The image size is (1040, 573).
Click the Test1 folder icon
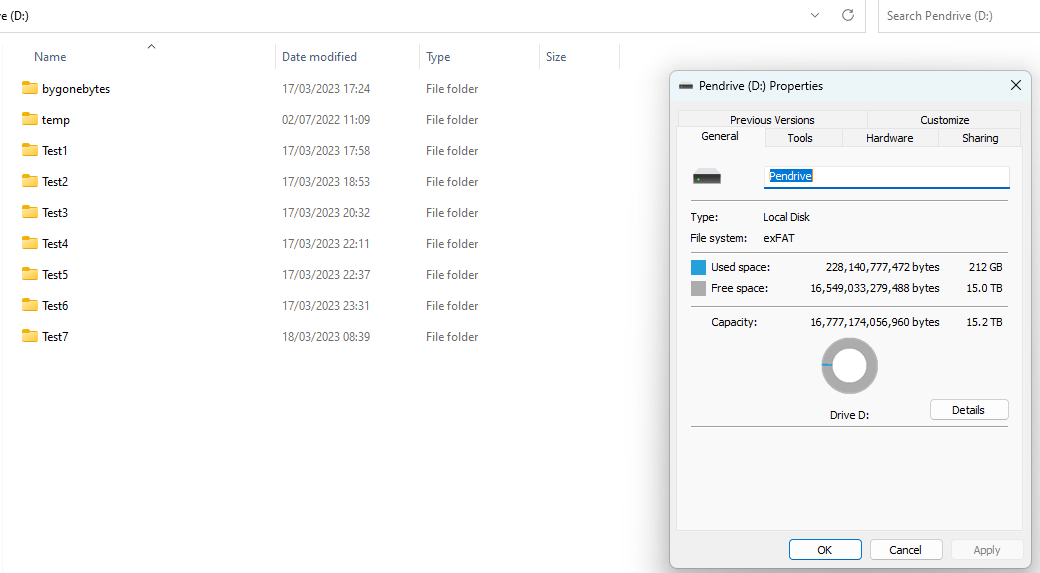click(29, 151)
